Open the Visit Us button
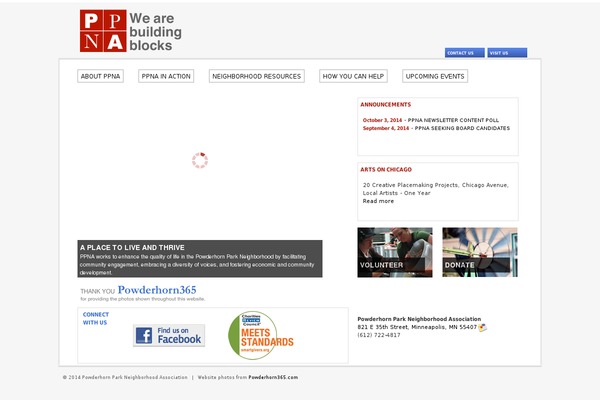This screenshot has width=600, height=400. coord(507,53)
